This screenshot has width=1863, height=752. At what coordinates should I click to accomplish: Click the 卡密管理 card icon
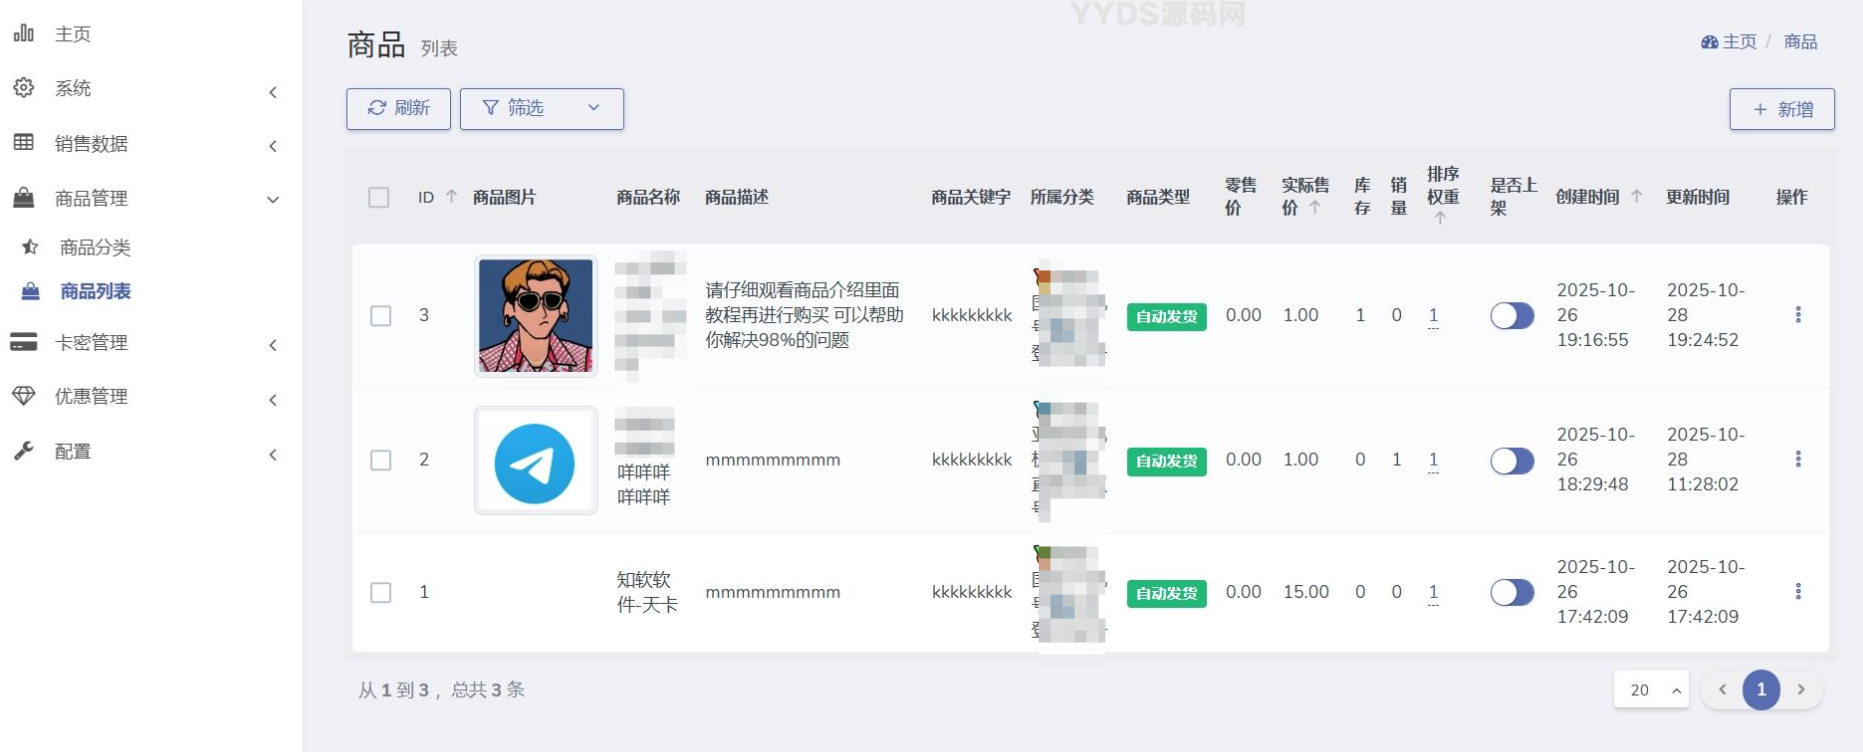click(x=24, y=342)
